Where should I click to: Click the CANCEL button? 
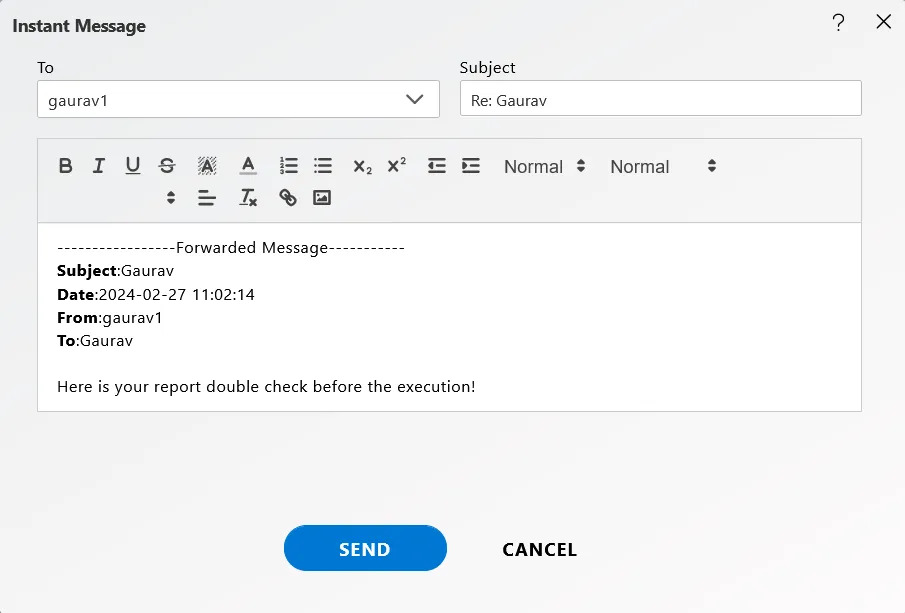click(x=539, y=550)
